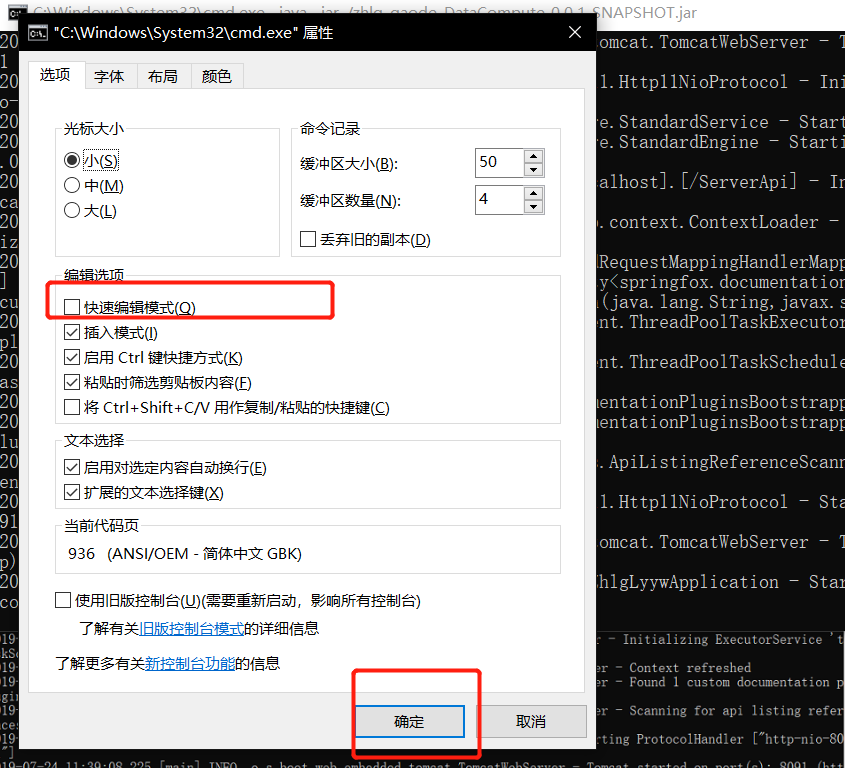Click the cmd icon in the background console title bar
Screen dimensions: 845x768
click(x=16, y=11)
